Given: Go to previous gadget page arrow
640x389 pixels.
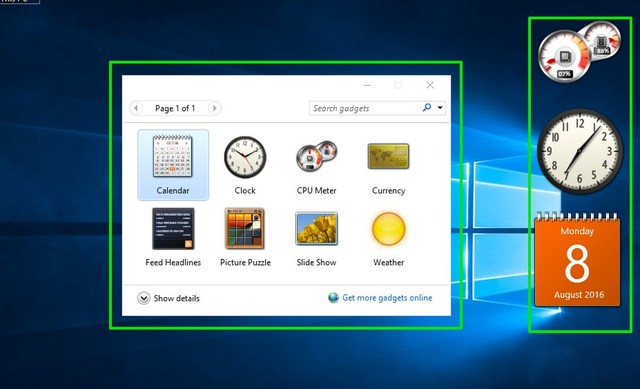Looking at the screenshot, I should tap(136, 108).
